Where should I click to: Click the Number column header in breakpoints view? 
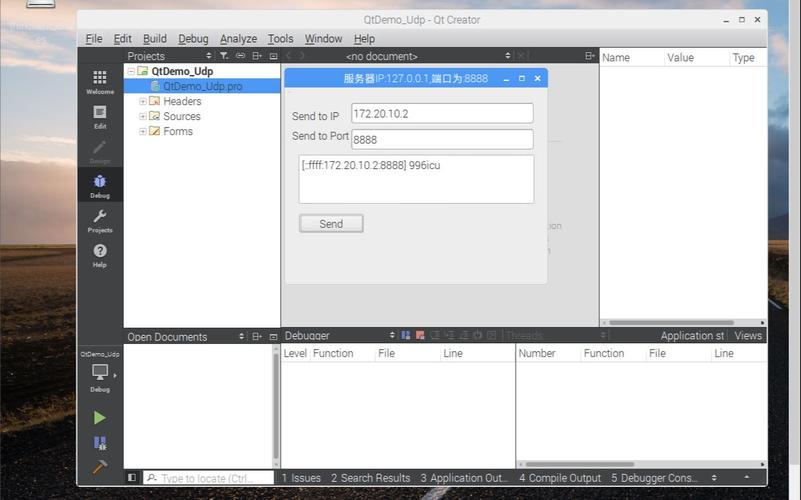click(x=549, y=353)
